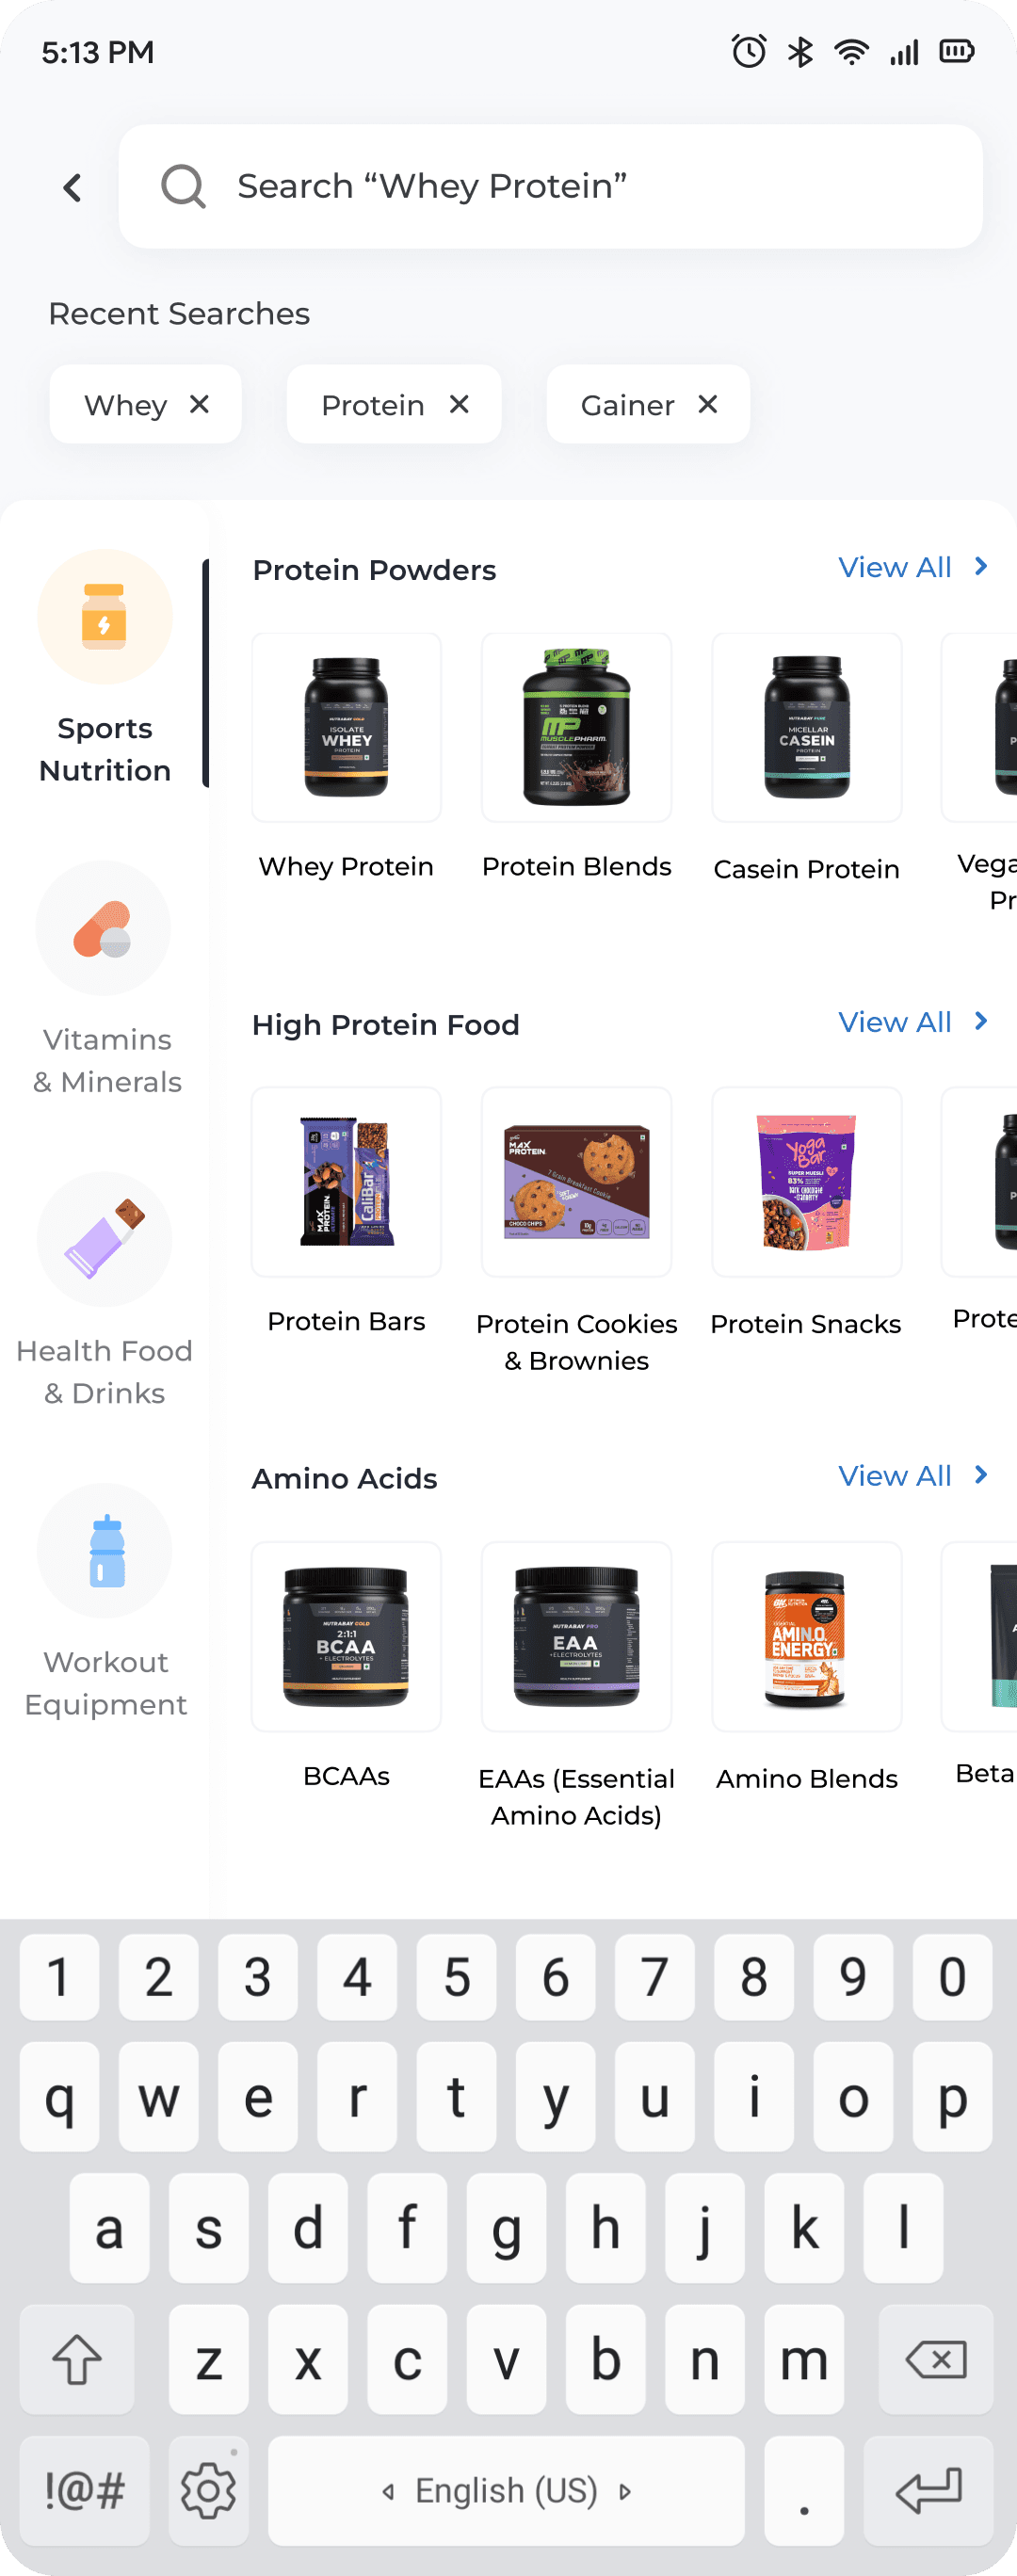The image size is (1017, 2576).
Task: Open Health Food & Drinks icon
Action: (x=105, y=1239)
